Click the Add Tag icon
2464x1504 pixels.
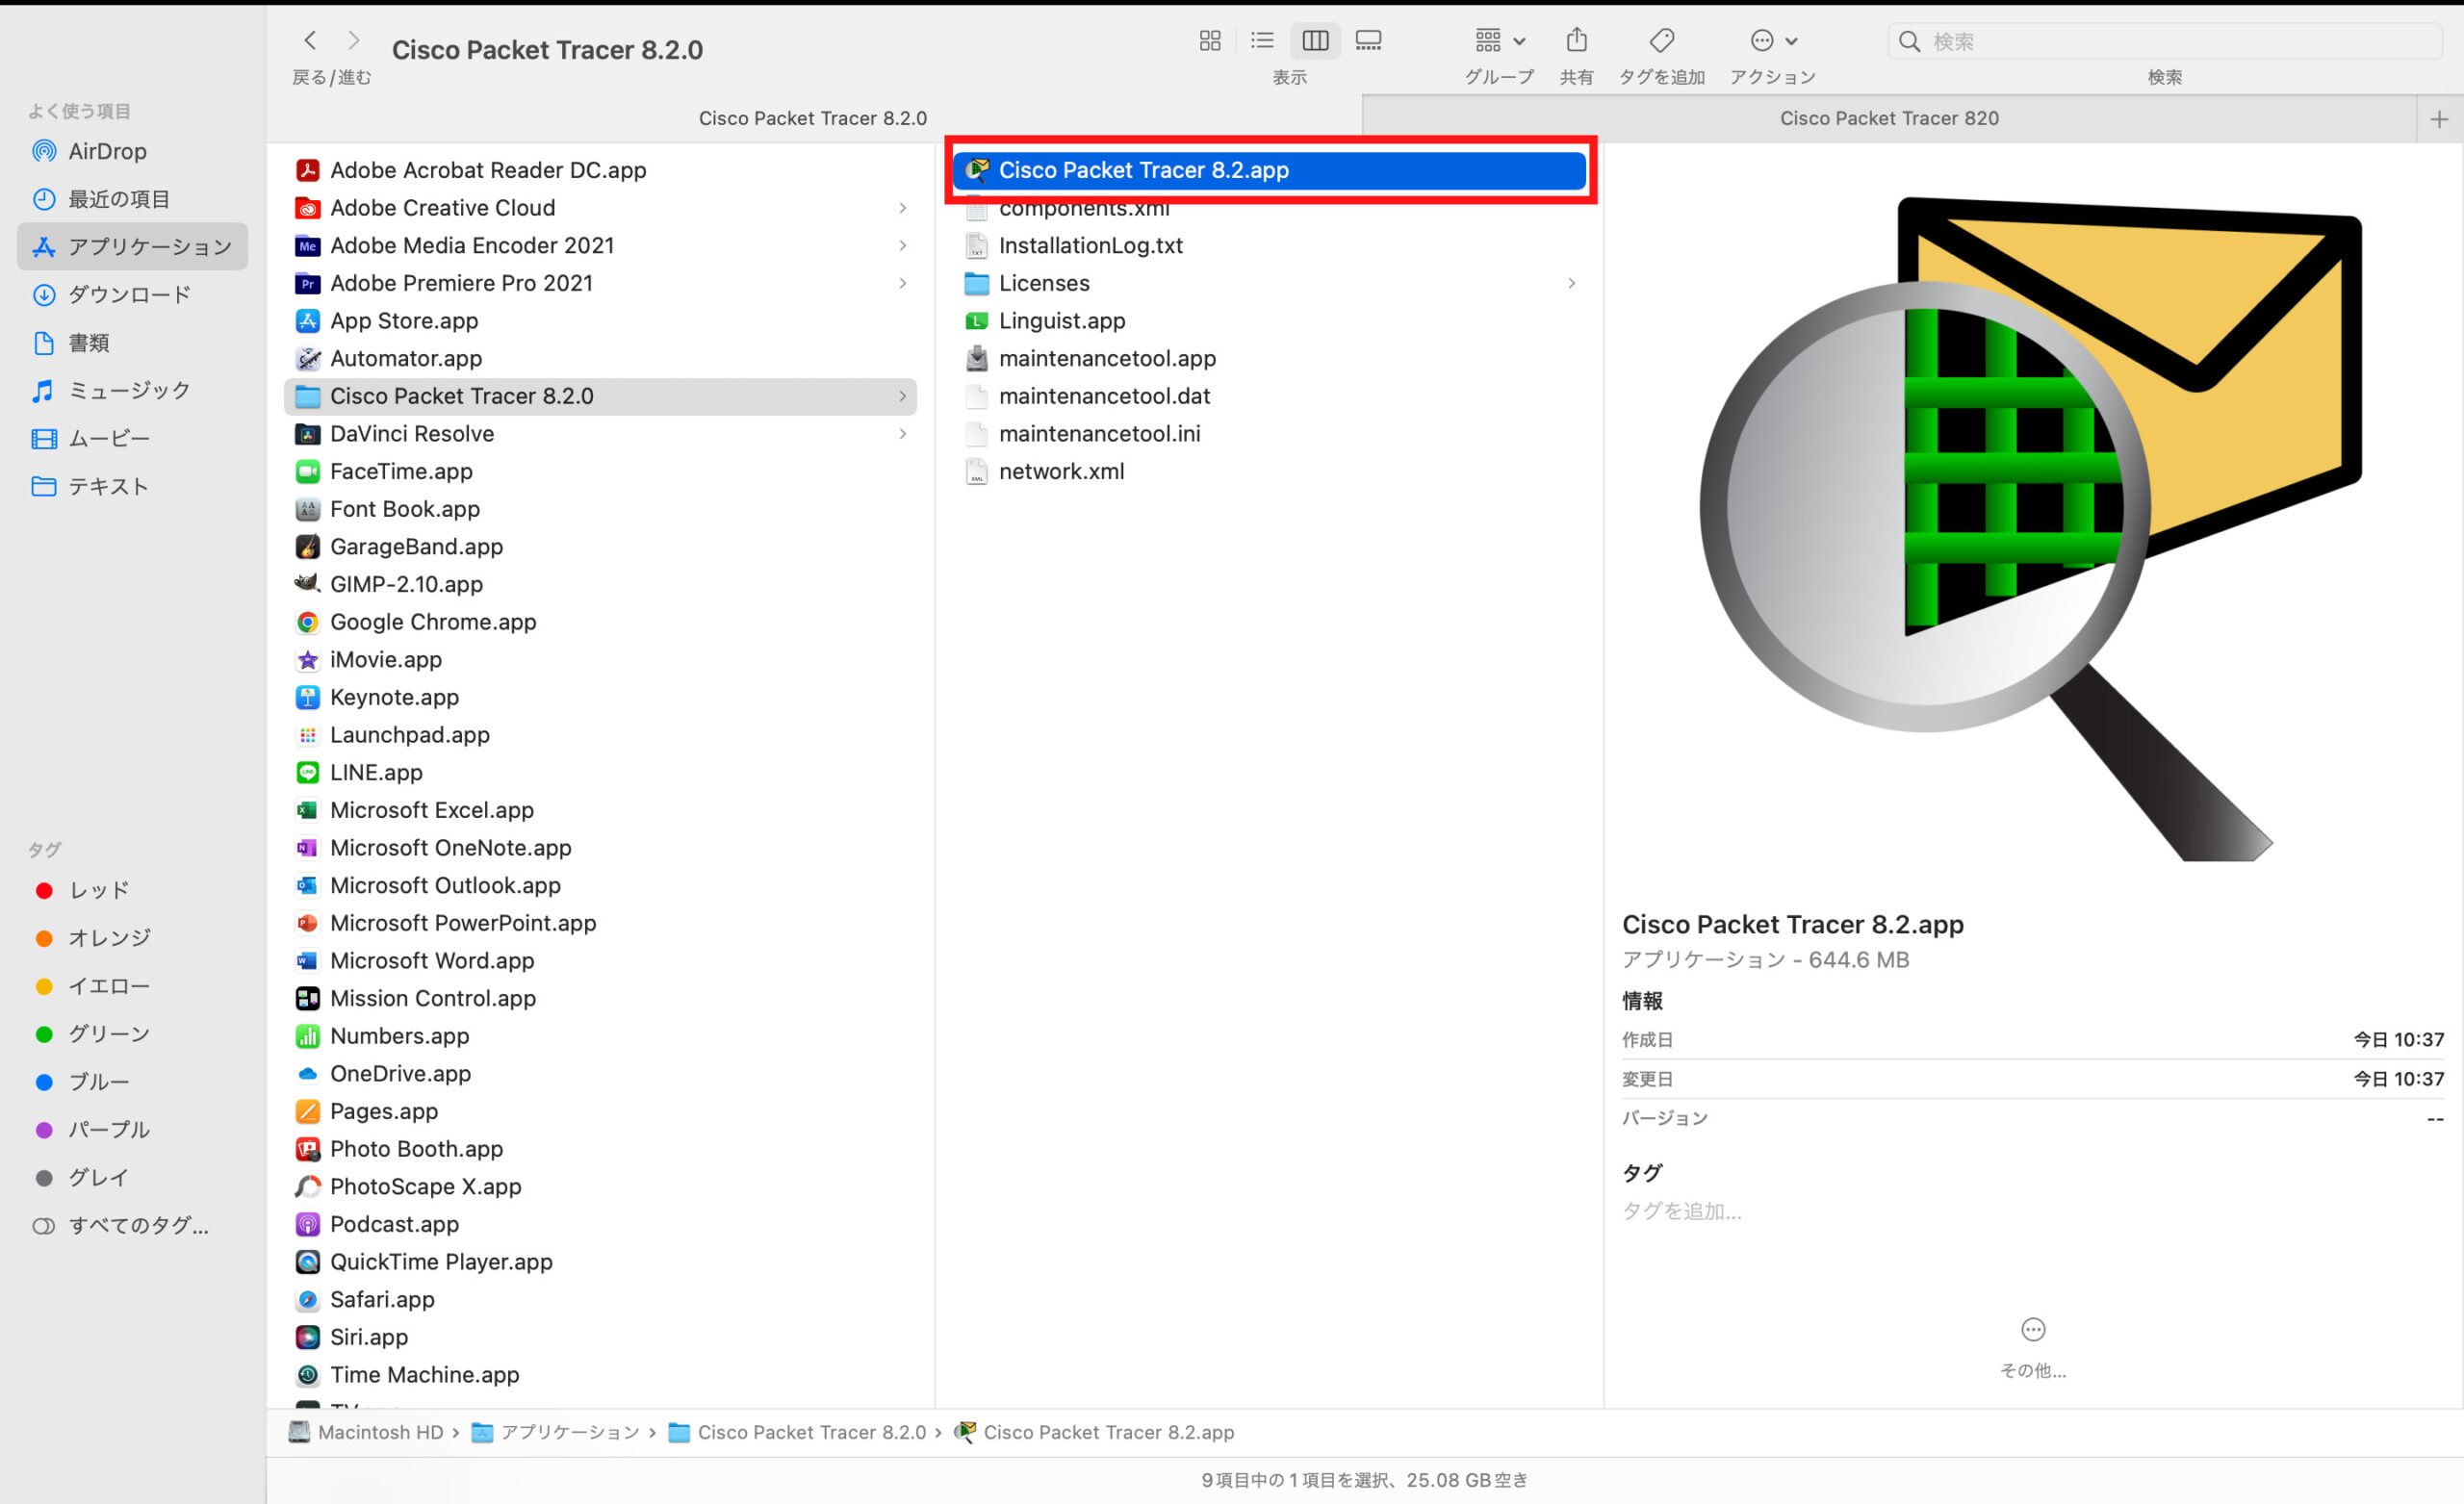click(1661, 41)
